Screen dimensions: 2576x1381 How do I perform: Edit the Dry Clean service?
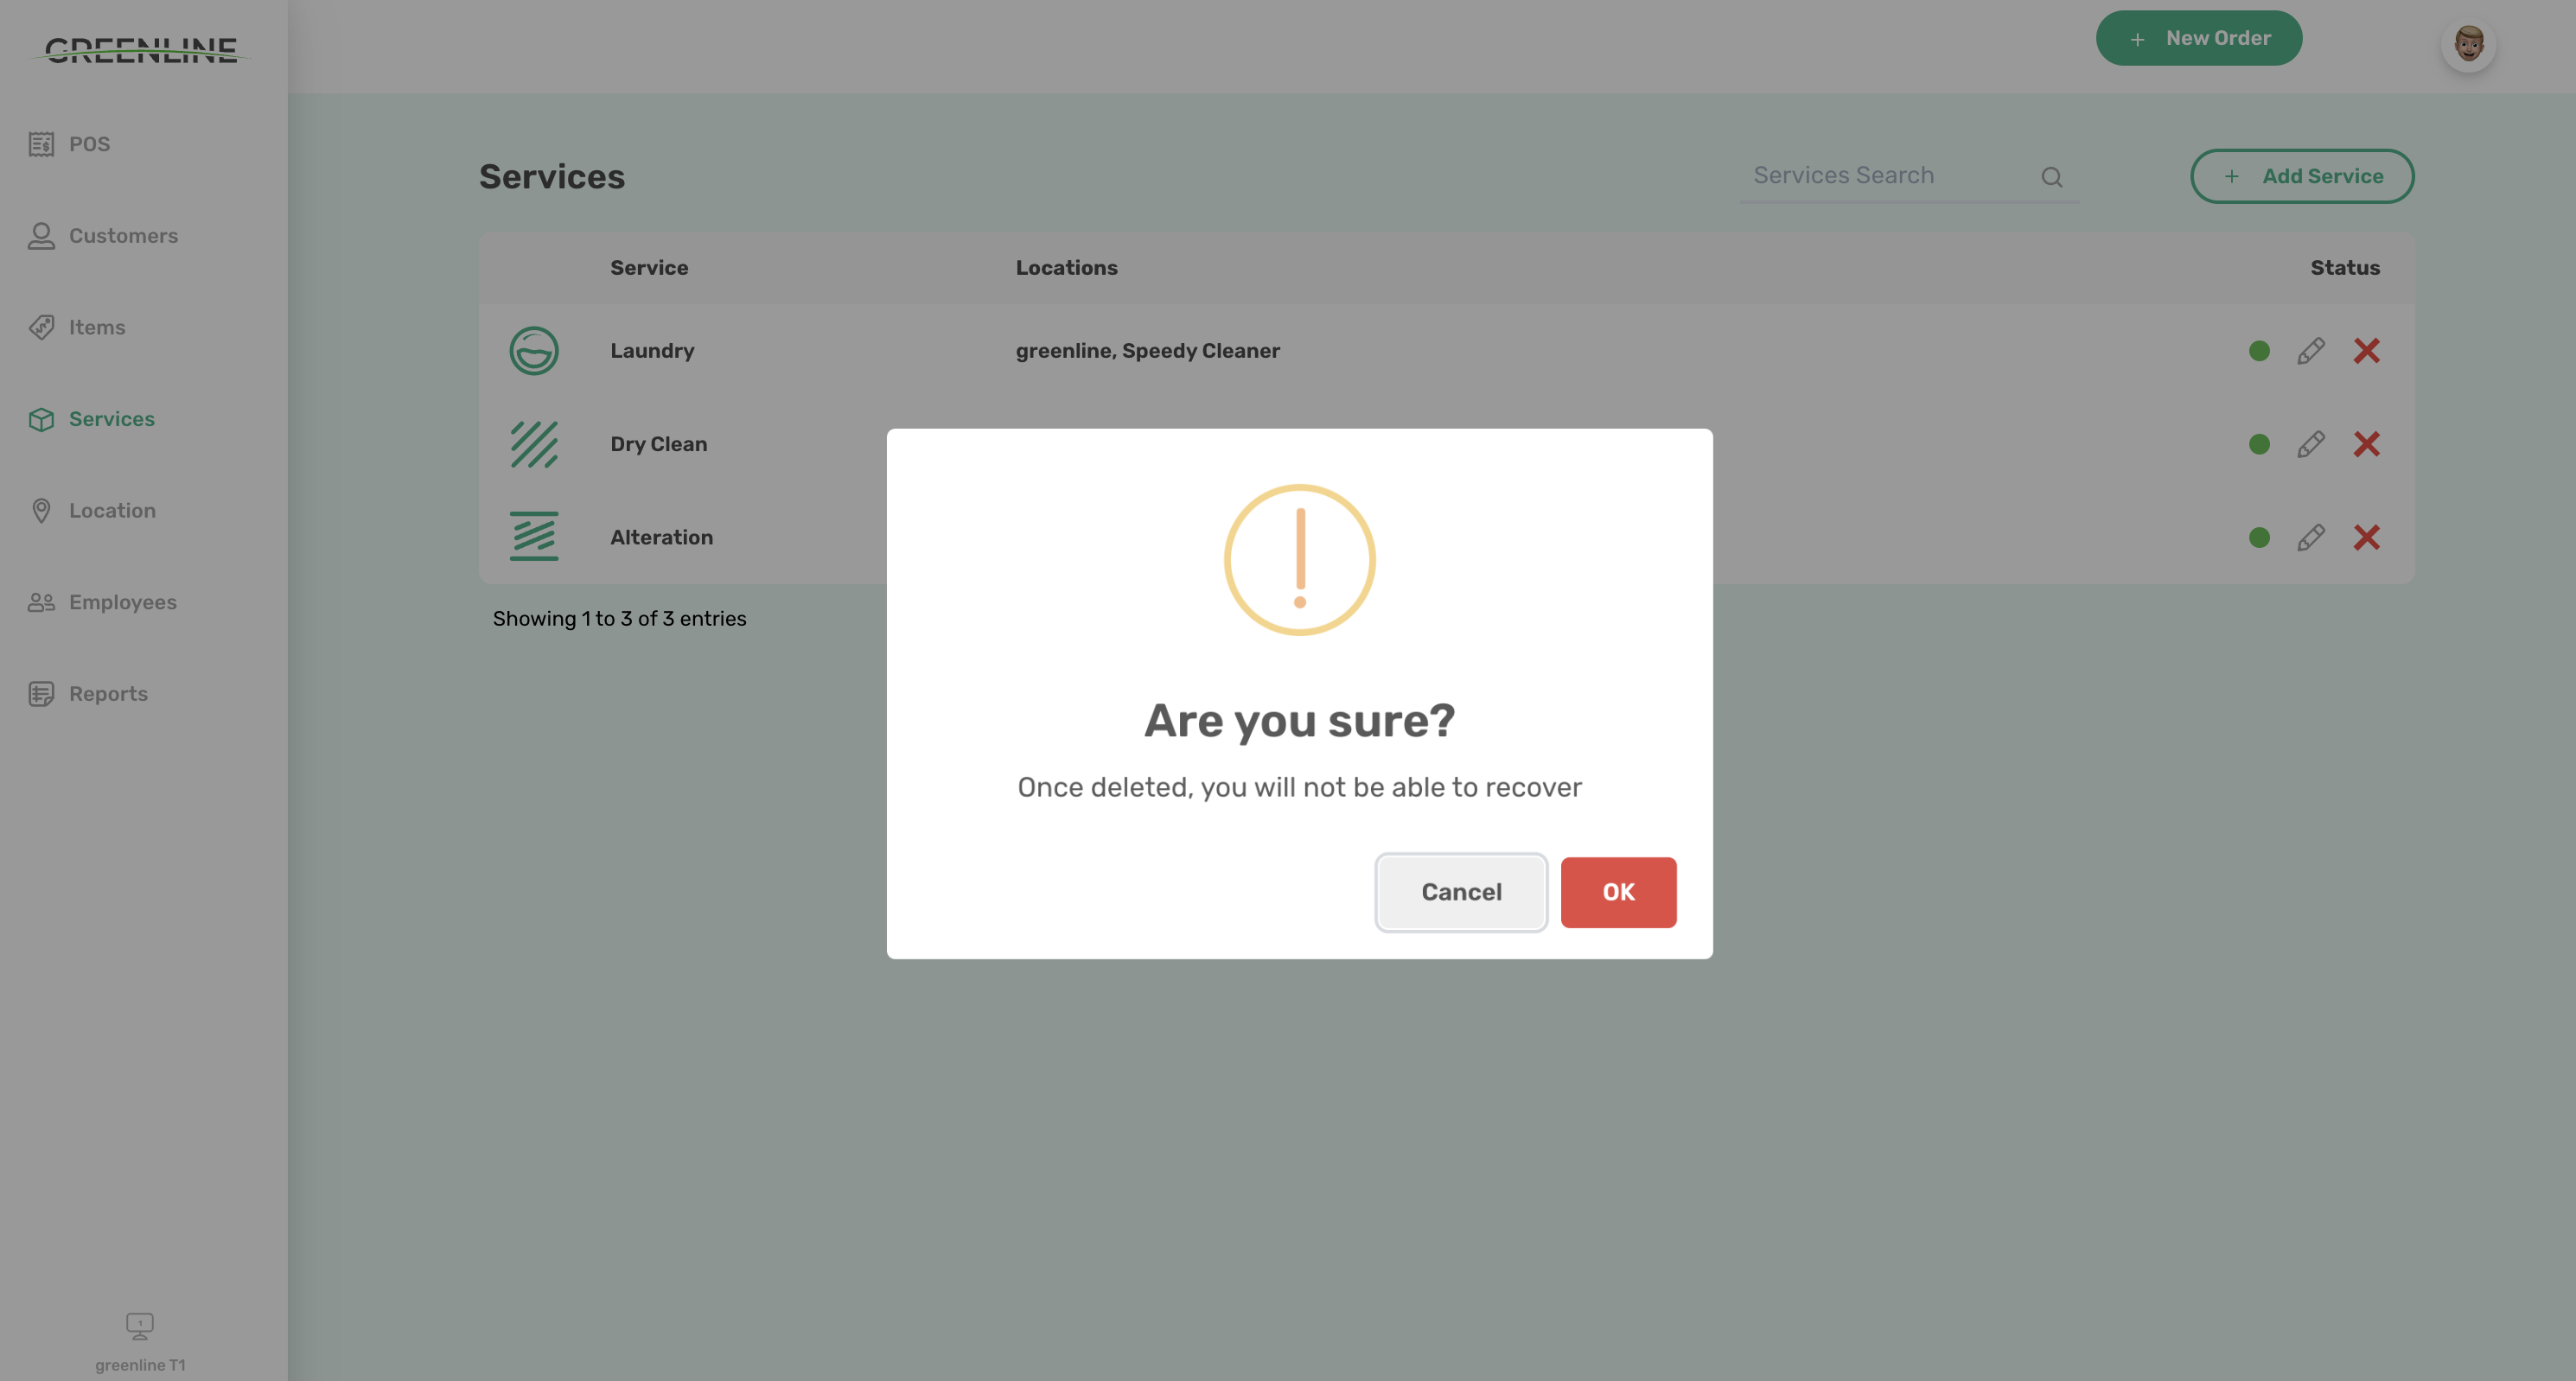click(x=2310, y=444)
